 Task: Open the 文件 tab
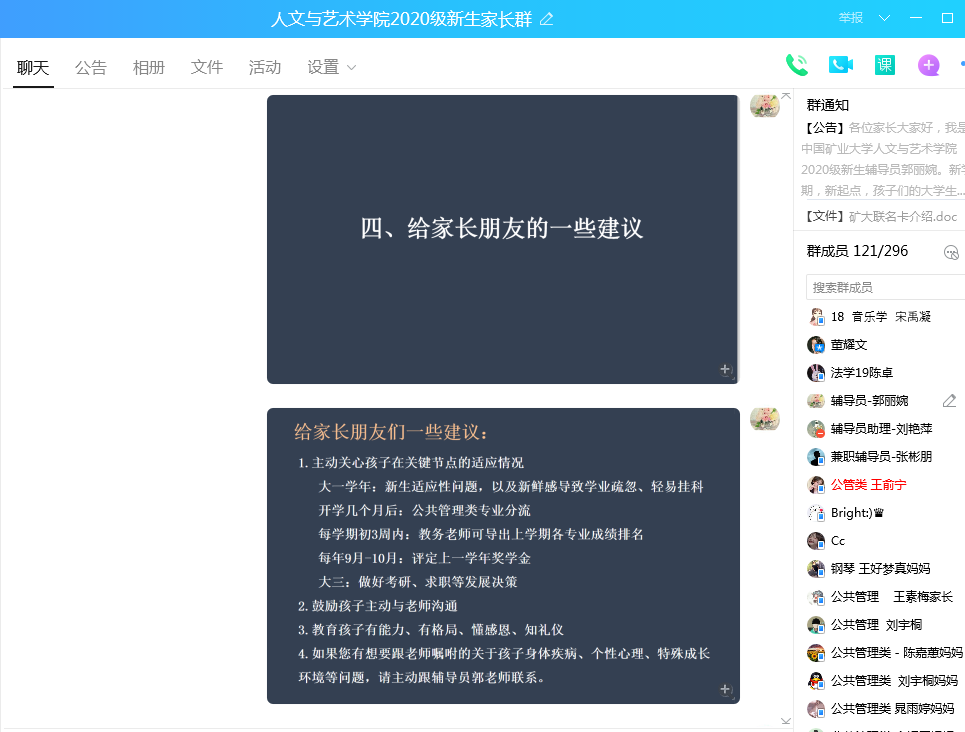point(207,68)
